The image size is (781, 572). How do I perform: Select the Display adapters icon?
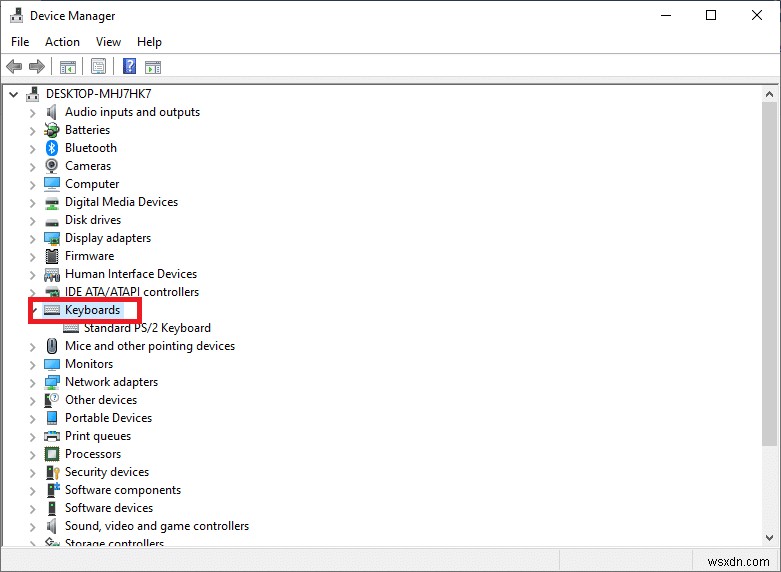point(52,238)
